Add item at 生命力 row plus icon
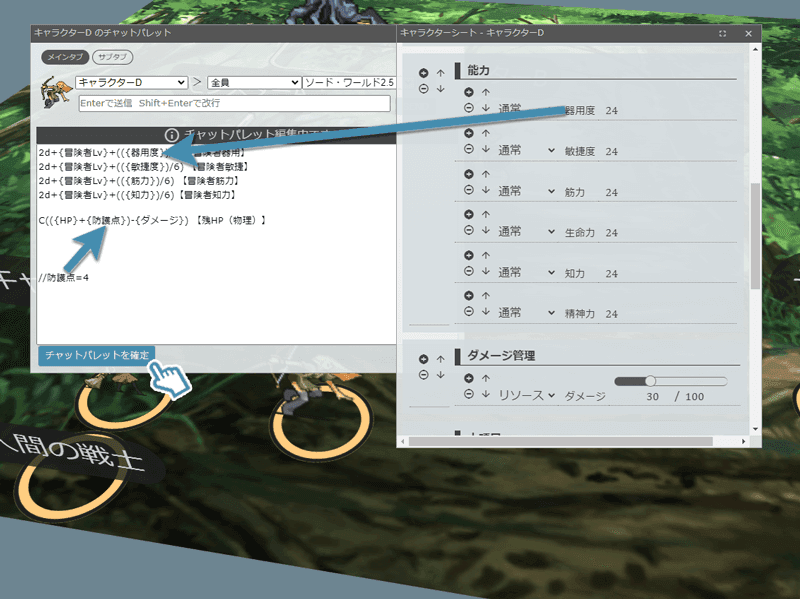Image resolution: width=800 pixels, height=599 pixels. [469, 214]
